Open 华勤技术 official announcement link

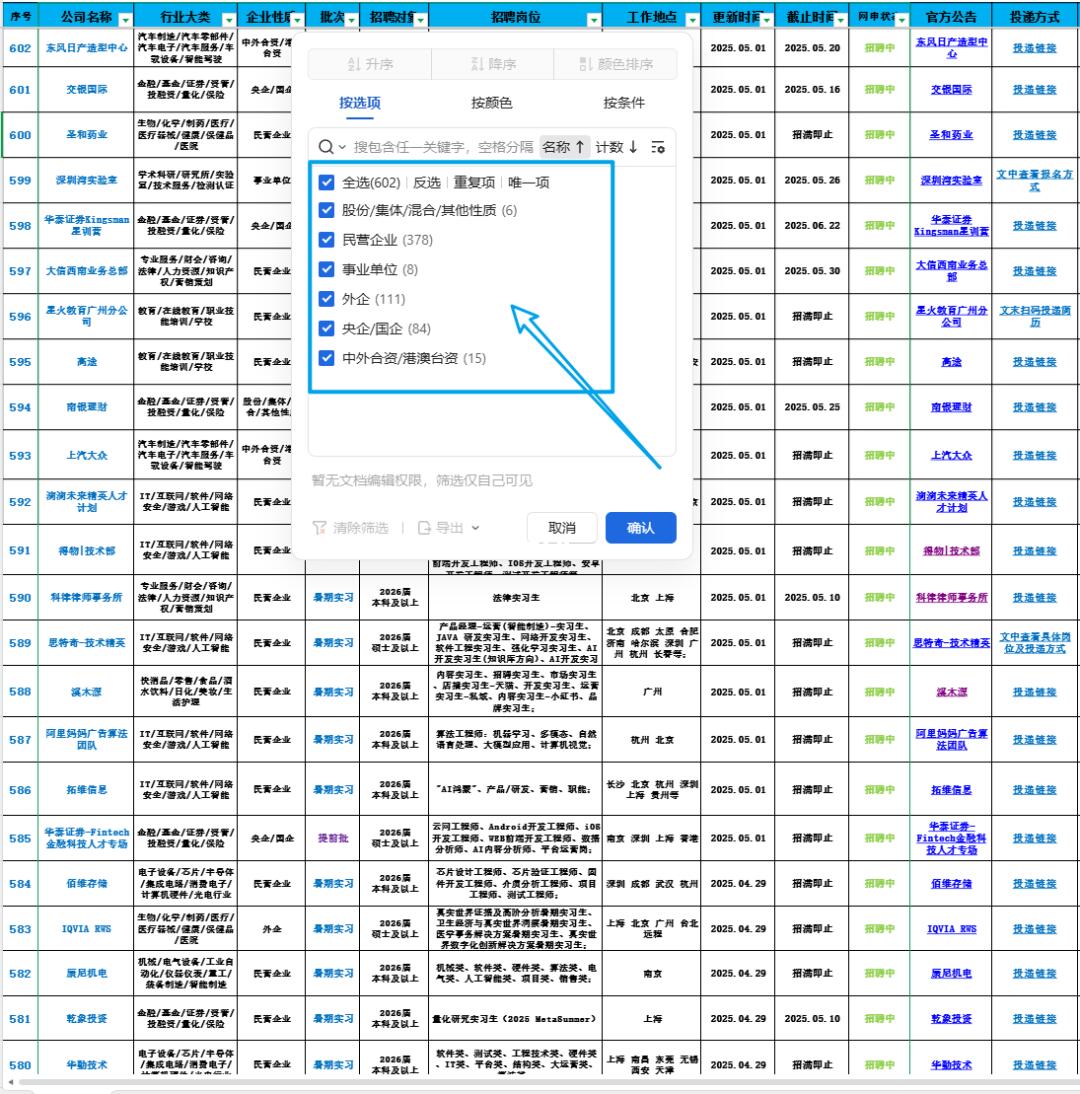click(951, 1065)
